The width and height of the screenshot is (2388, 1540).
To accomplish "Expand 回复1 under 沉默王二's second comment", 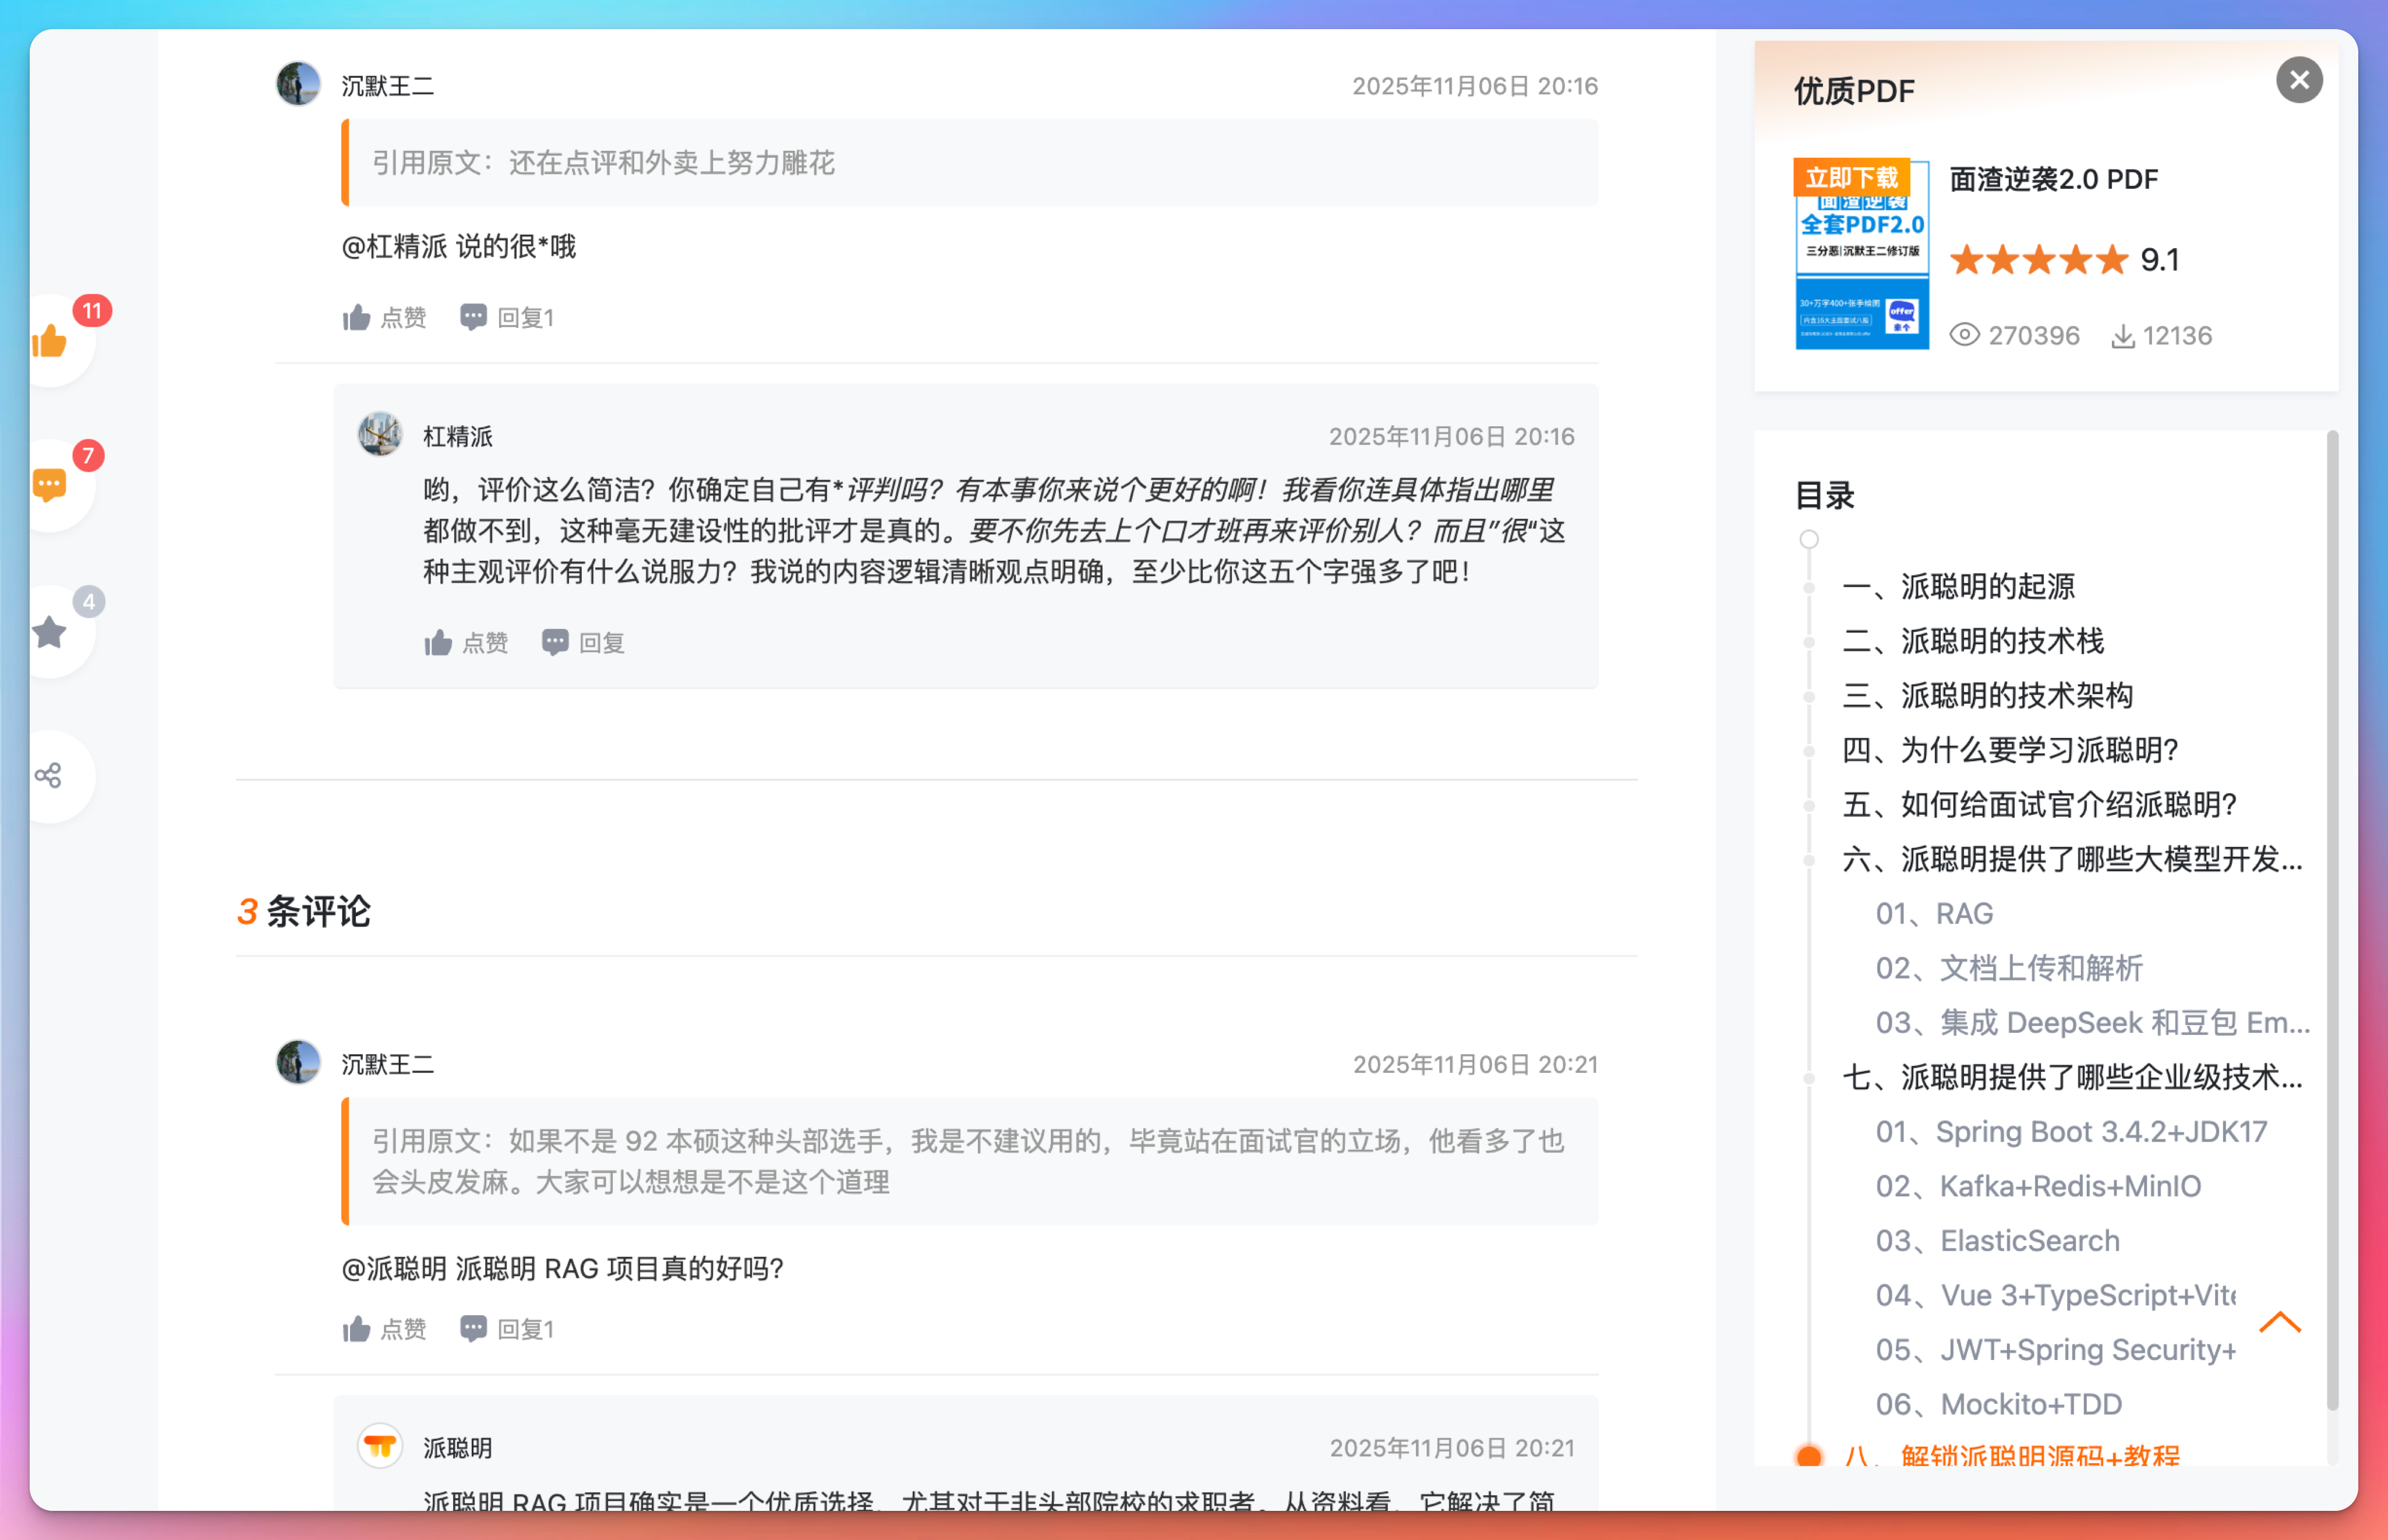I will [507, 1328].
